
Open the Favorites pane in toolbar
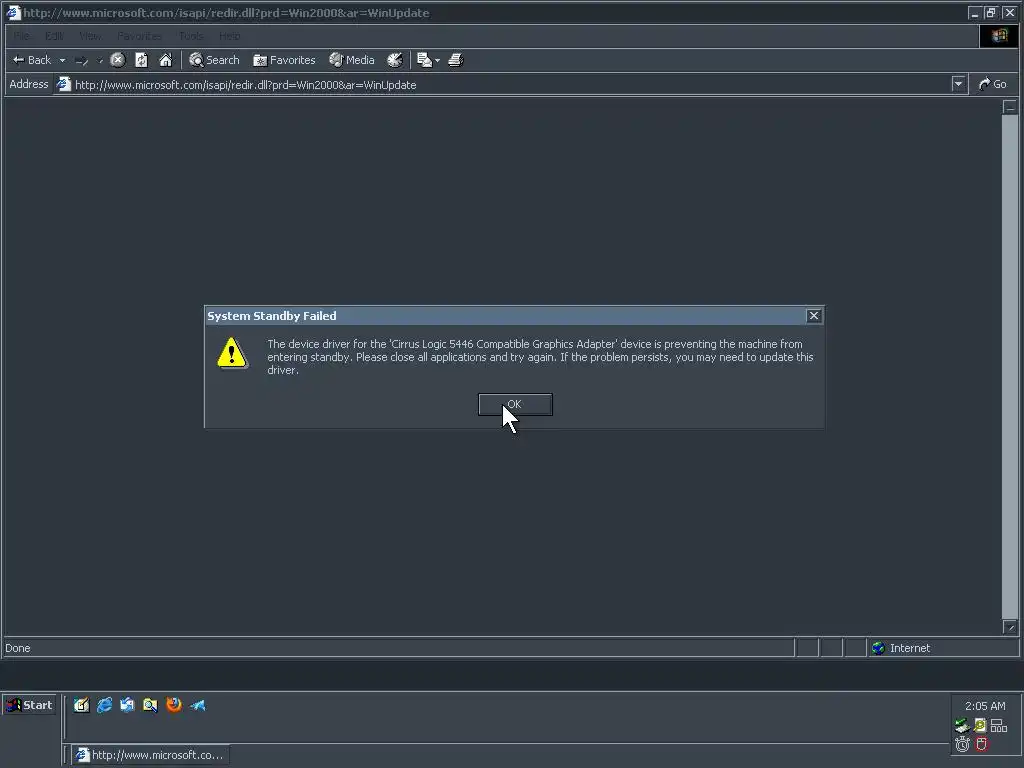pos(284,60)
